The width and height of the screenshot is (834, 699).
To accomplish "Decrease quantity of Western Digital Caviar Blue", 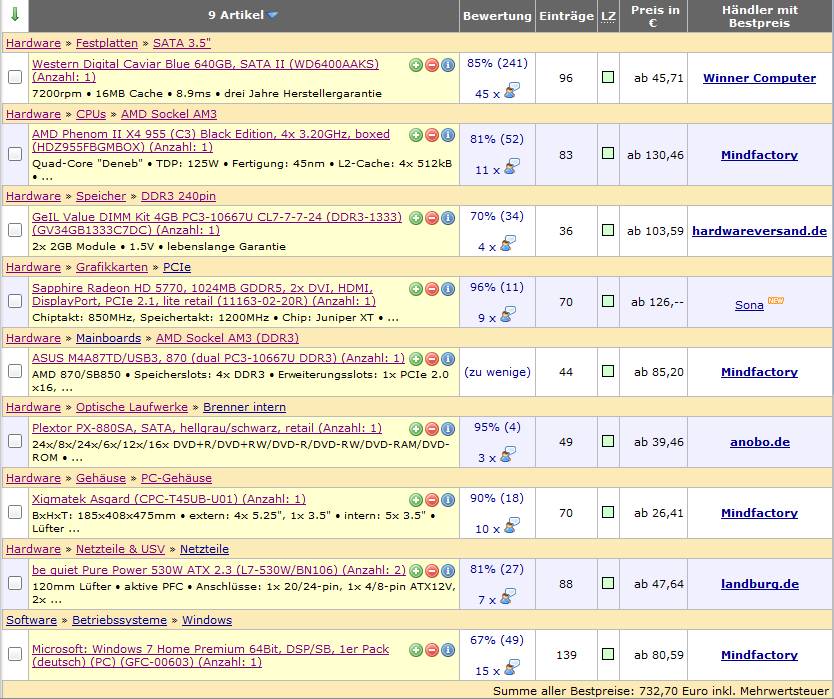I will point(432,65).
